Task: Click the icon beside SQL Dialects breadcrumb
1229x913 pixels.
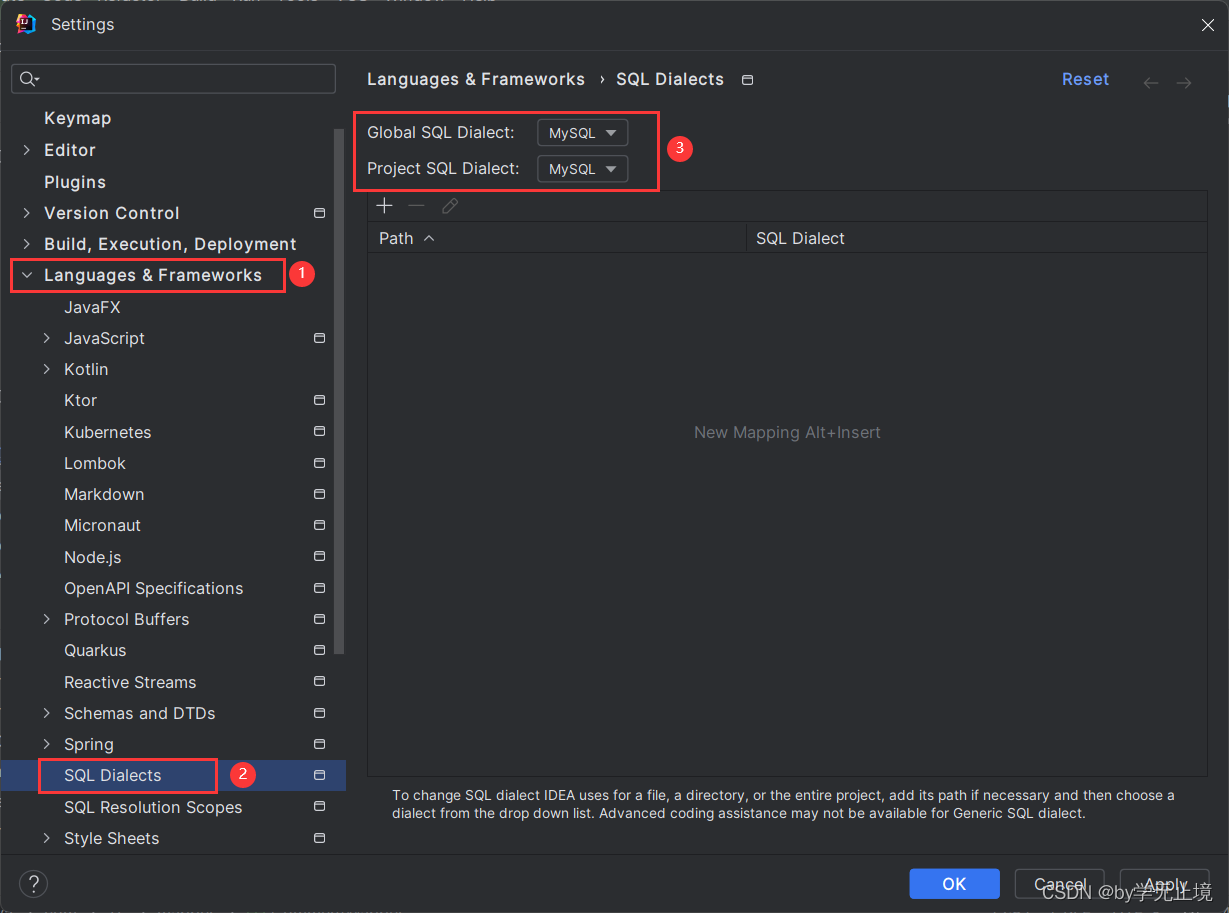Action: coord(747,79)
